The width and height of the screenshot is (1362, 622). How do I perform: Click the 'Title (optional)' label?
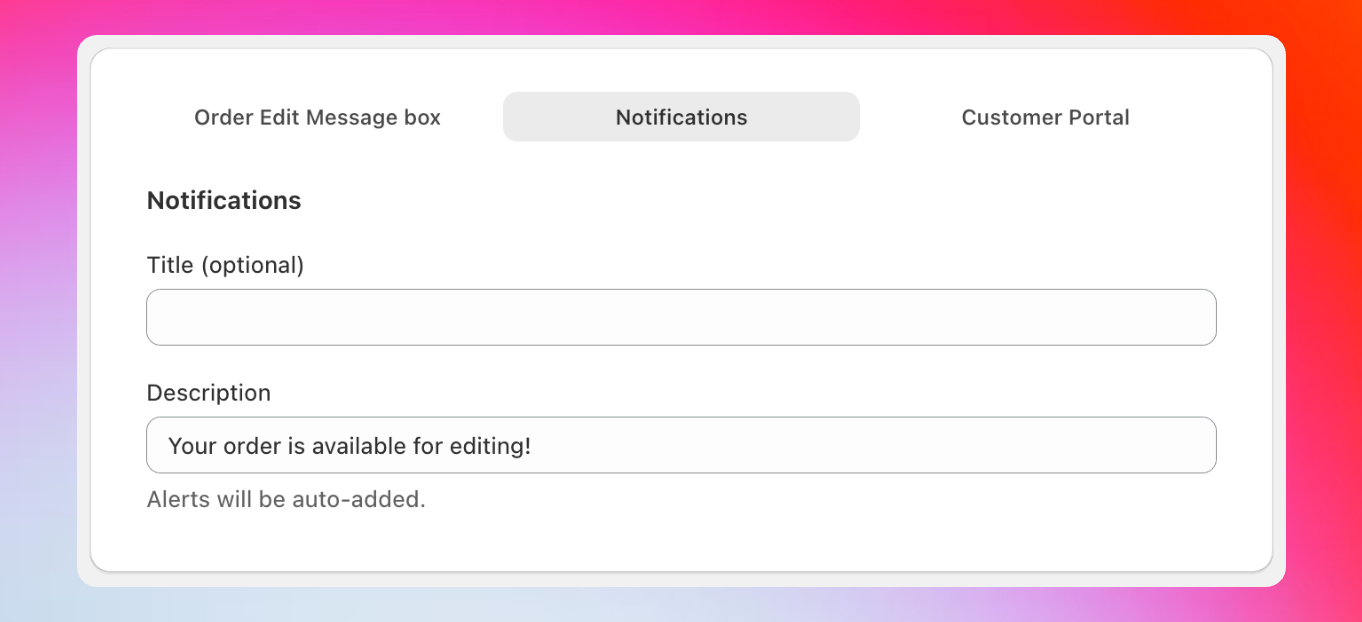225,264
